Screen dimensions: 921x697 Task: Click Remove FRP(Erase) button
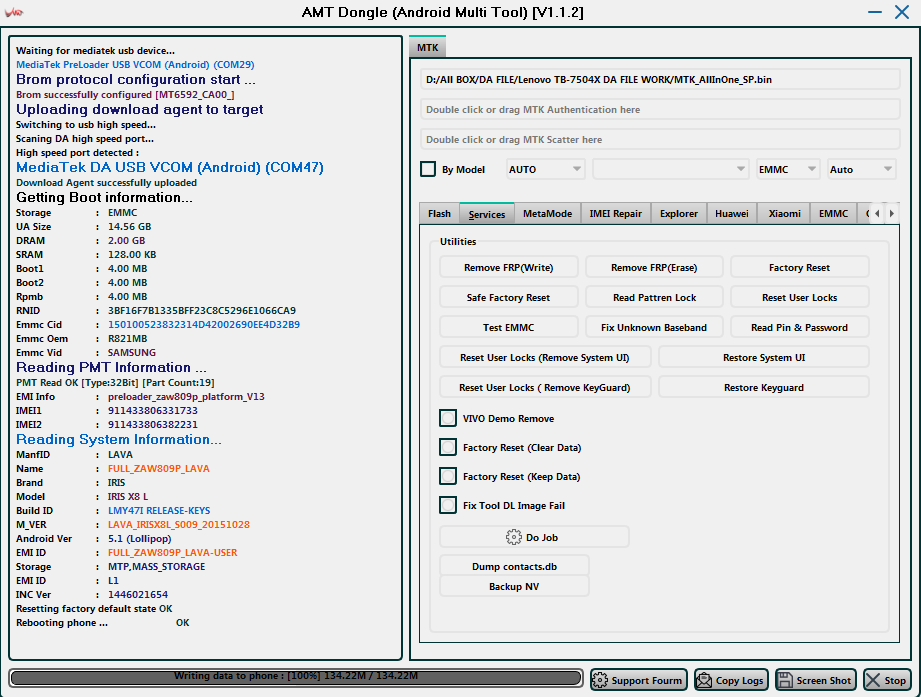click(x=654, y=267)
